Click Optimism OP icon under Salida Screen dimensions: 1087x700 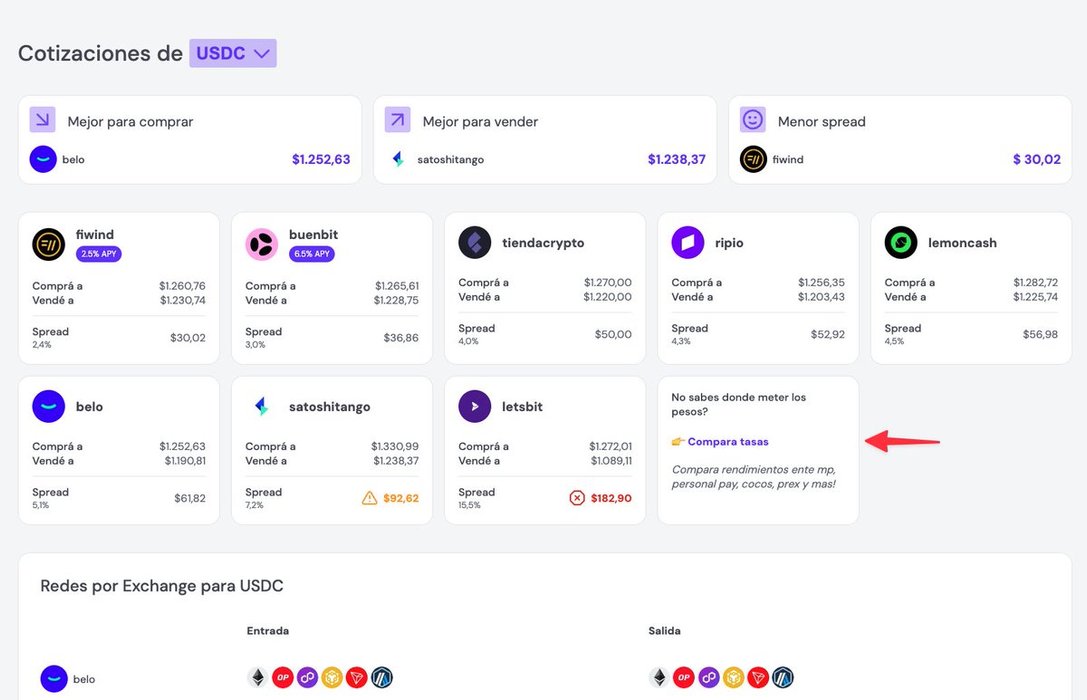684,677
